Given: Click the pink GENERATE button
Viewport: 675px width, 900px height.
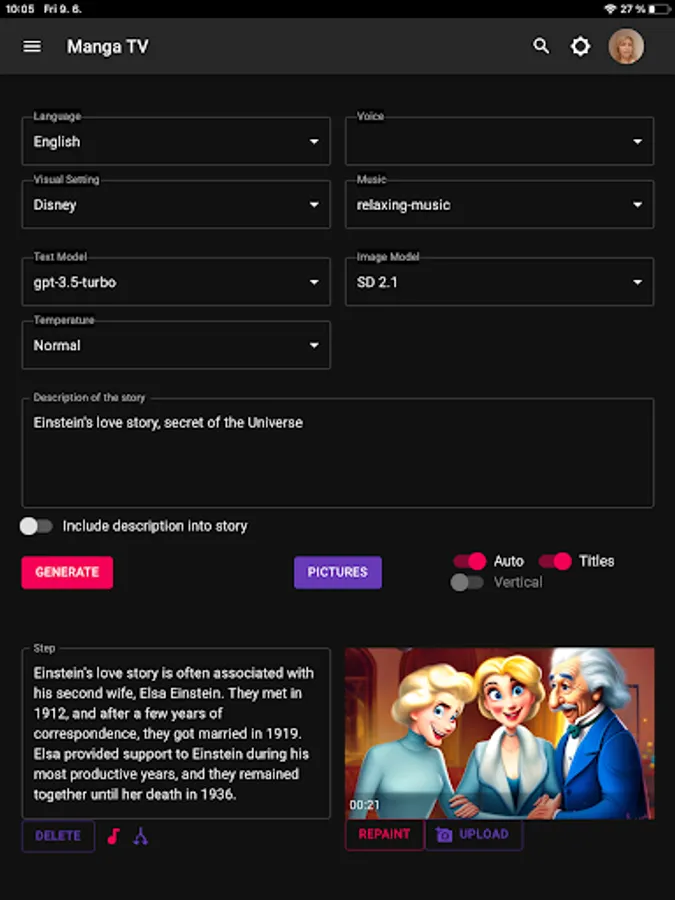Looking at the screenshot, I should tap(67, 572).
